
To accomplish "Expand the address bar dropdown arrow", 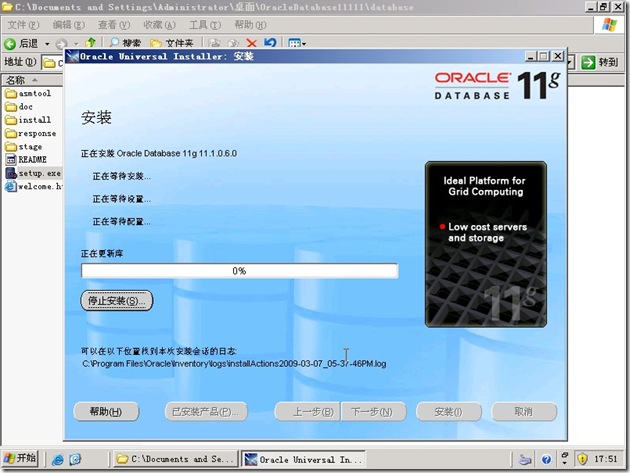I will pyautogui.click(x=571, y=63).
